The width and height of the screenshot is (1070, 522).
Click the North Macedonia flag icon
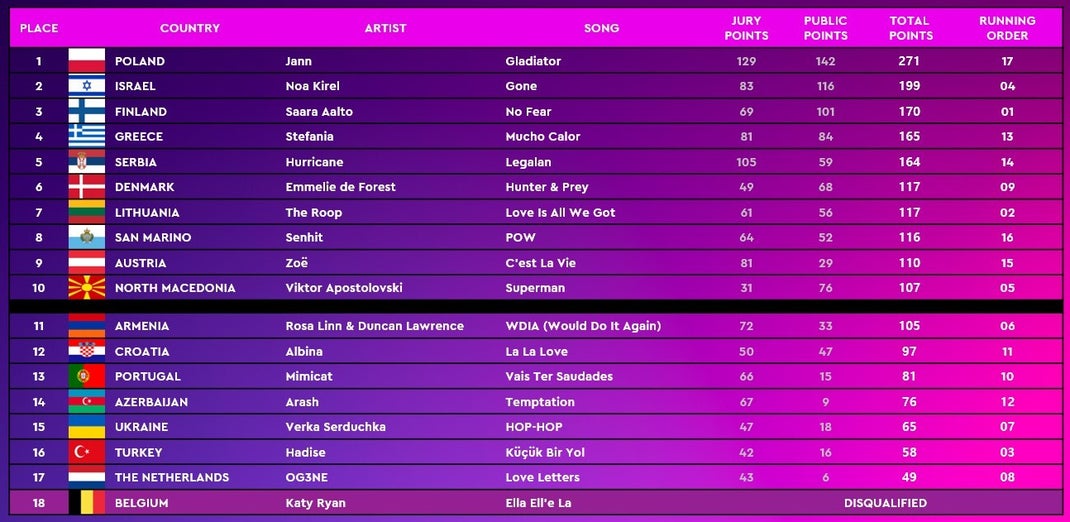pyautogui.click(x=87, y=287)
